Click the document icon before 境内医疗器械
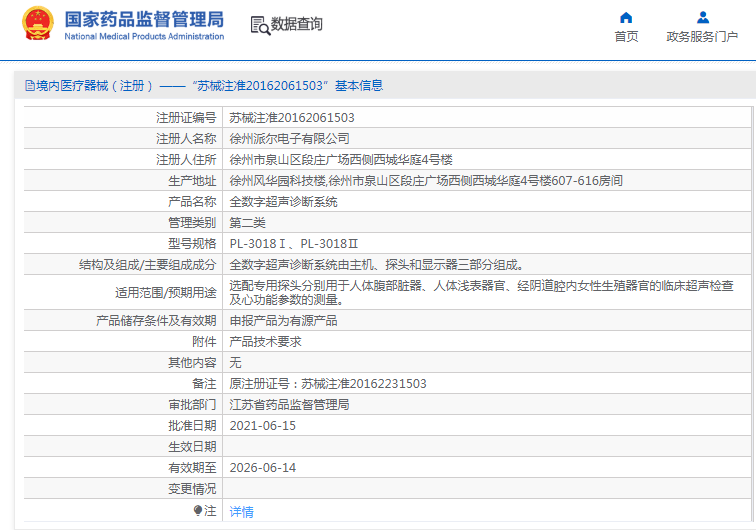The width and height of the screenshot is (756, 530). (x=30, y=86)
